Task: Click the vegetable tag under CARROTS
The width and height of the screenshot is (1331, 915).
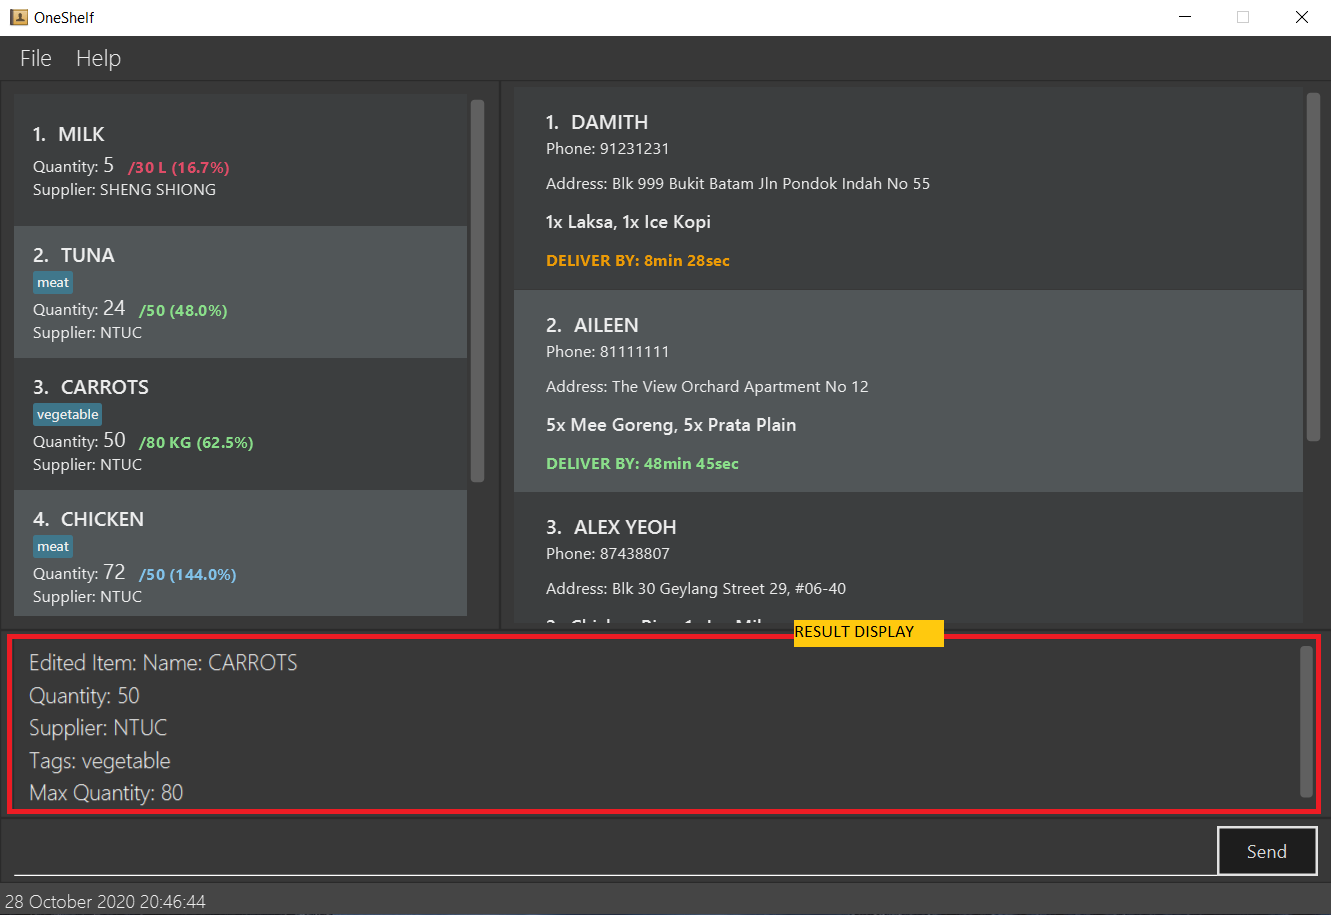Action: [x=68, y=415]
